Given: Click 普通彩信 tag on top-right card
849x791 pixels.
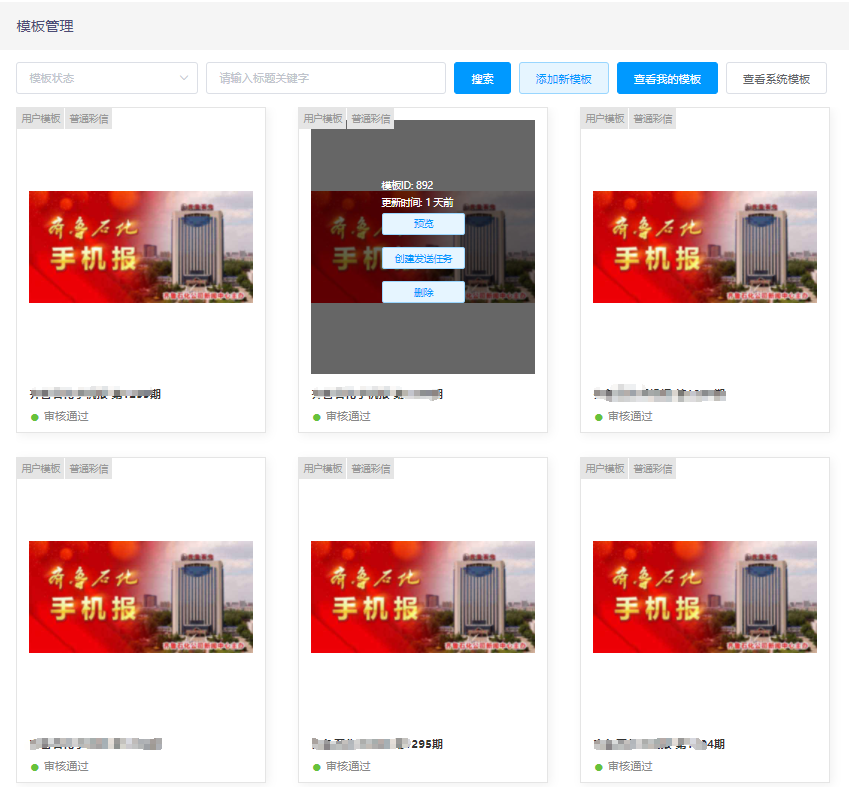Looking at the screenshot, I should pyautogui.click(x=652, y=118).
